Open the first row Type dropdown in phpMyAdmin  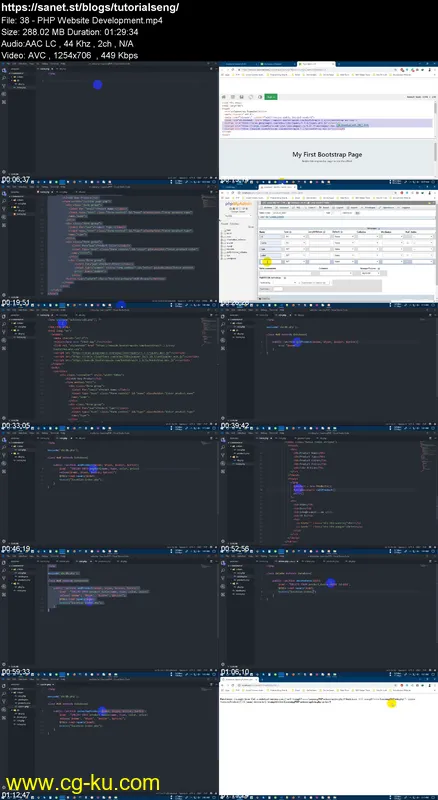(295, 237)
